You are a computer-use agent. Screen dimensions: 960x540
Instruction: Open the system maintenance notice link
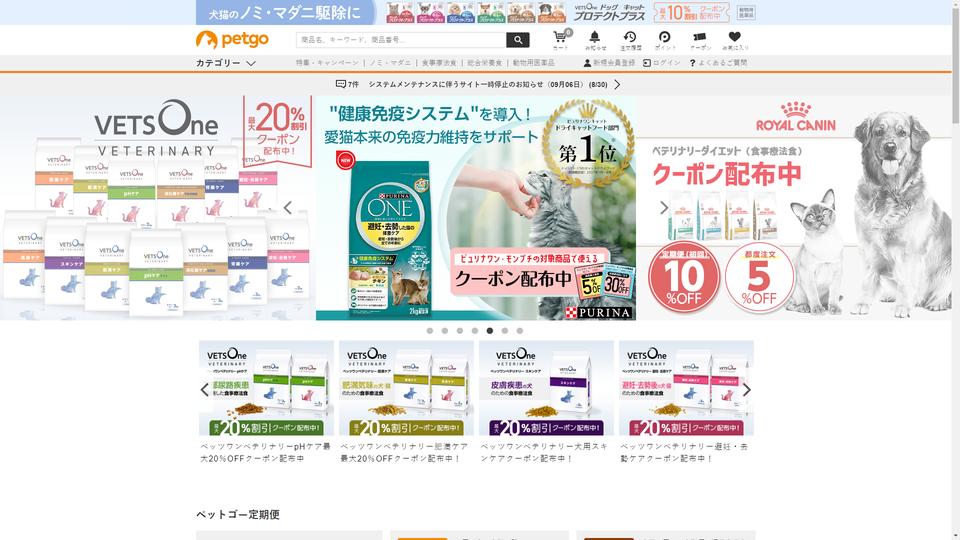tap(487, 84)
